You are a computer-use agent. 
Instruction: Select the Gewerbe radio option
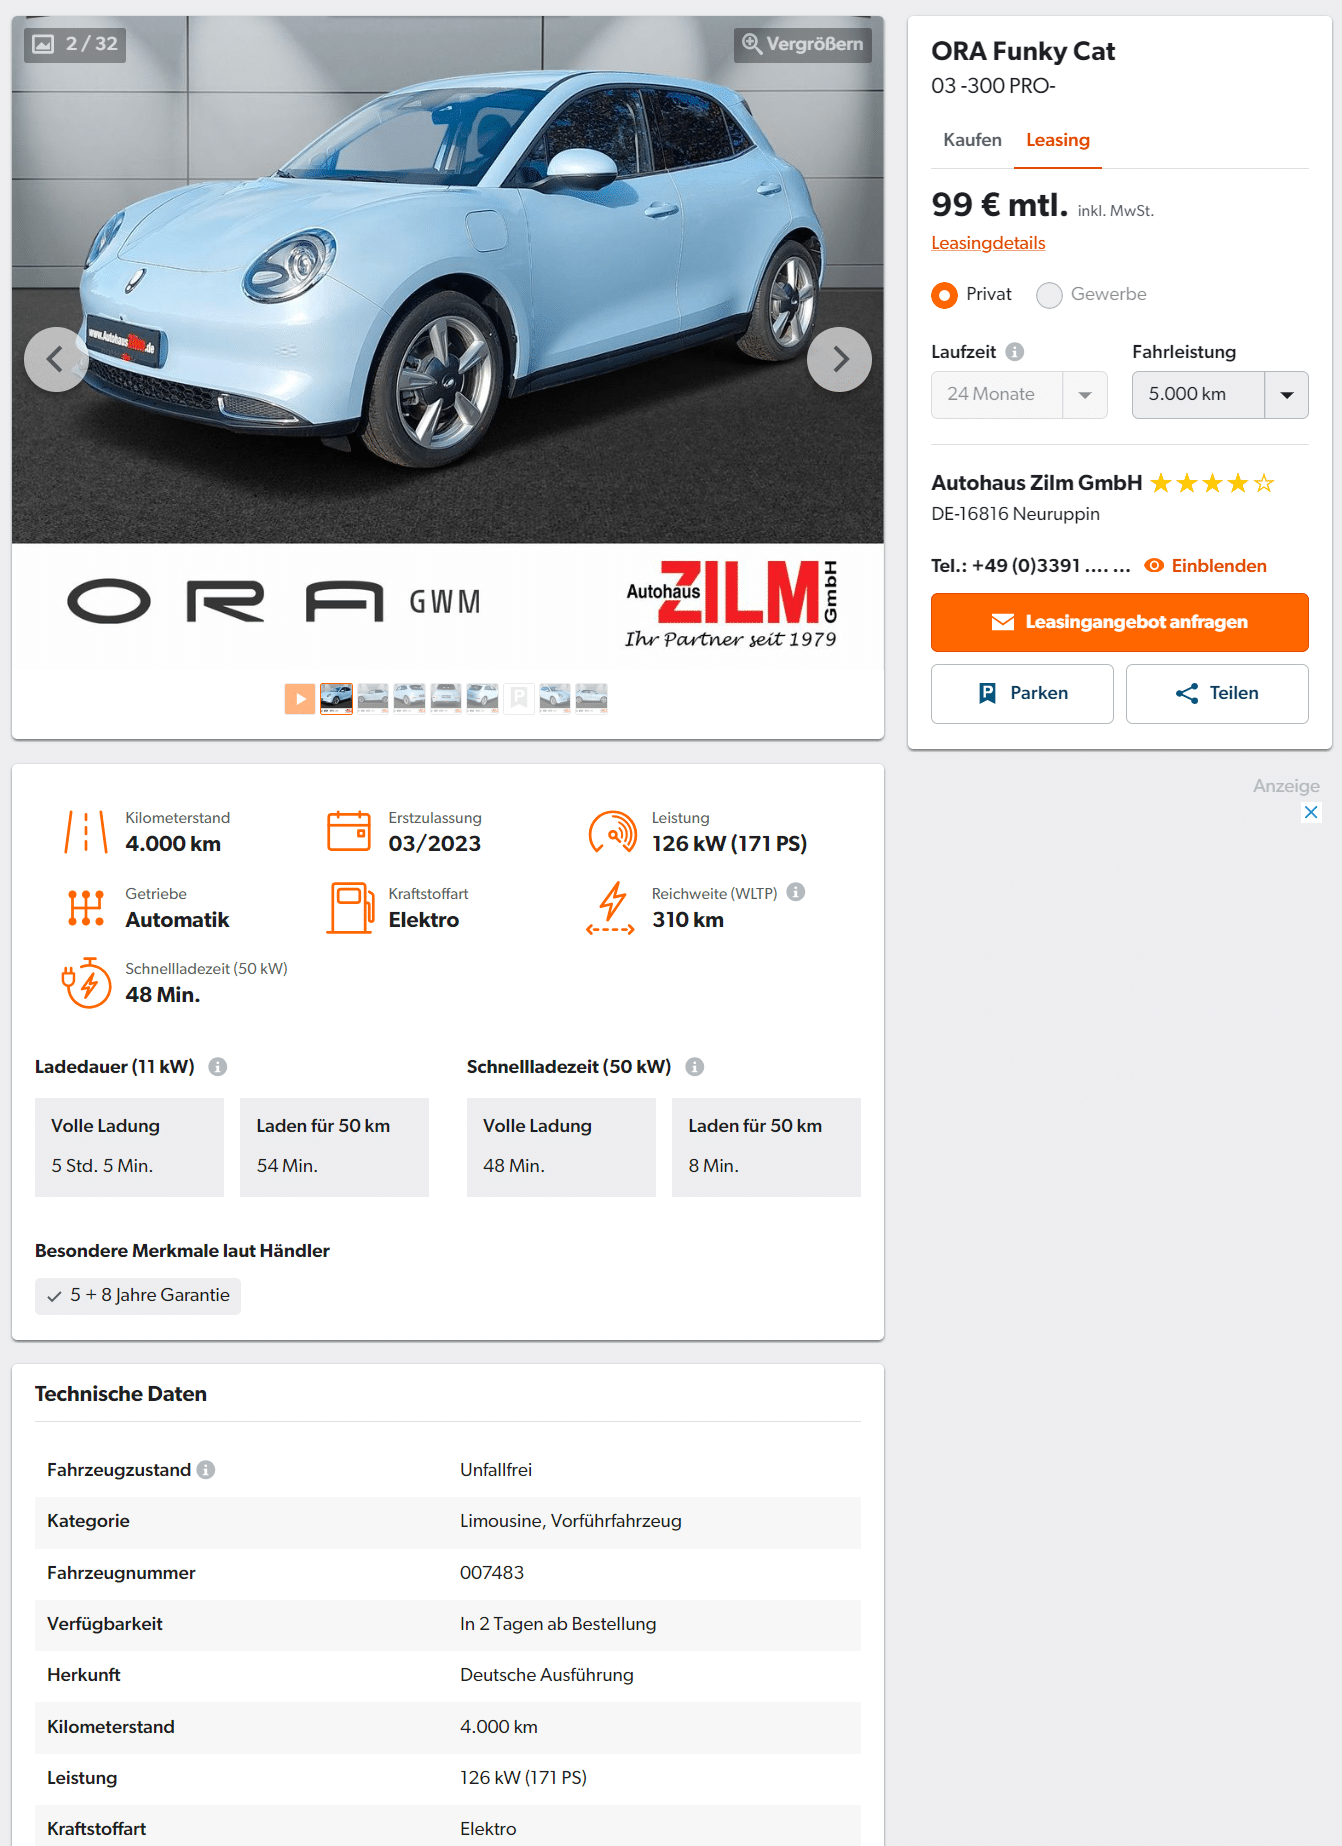click(x=1049, y=295)
